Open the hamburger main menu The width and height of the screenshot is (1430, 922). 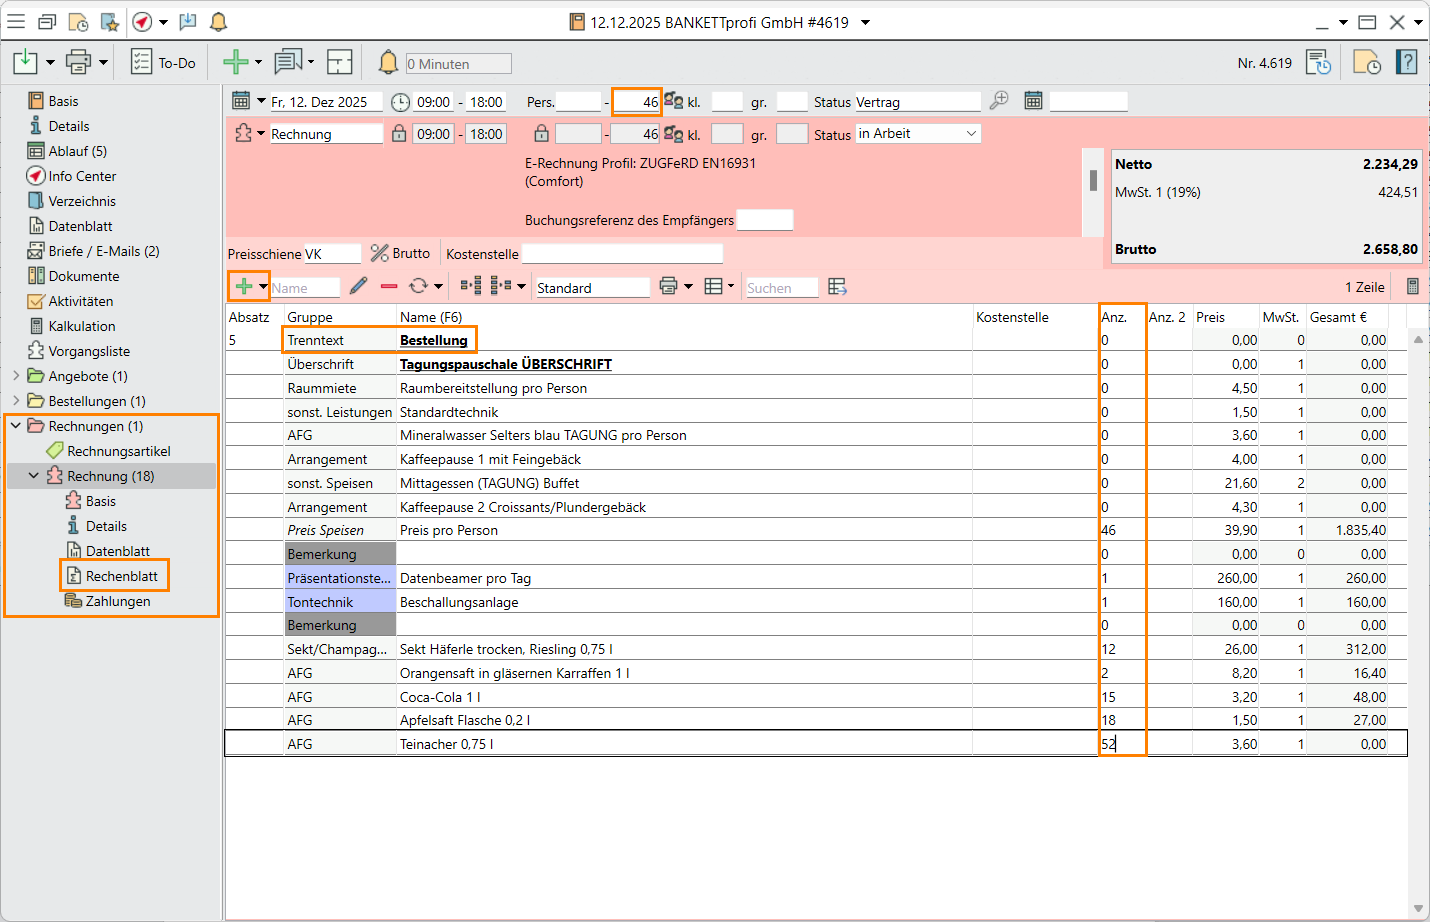tap(16, 22)
